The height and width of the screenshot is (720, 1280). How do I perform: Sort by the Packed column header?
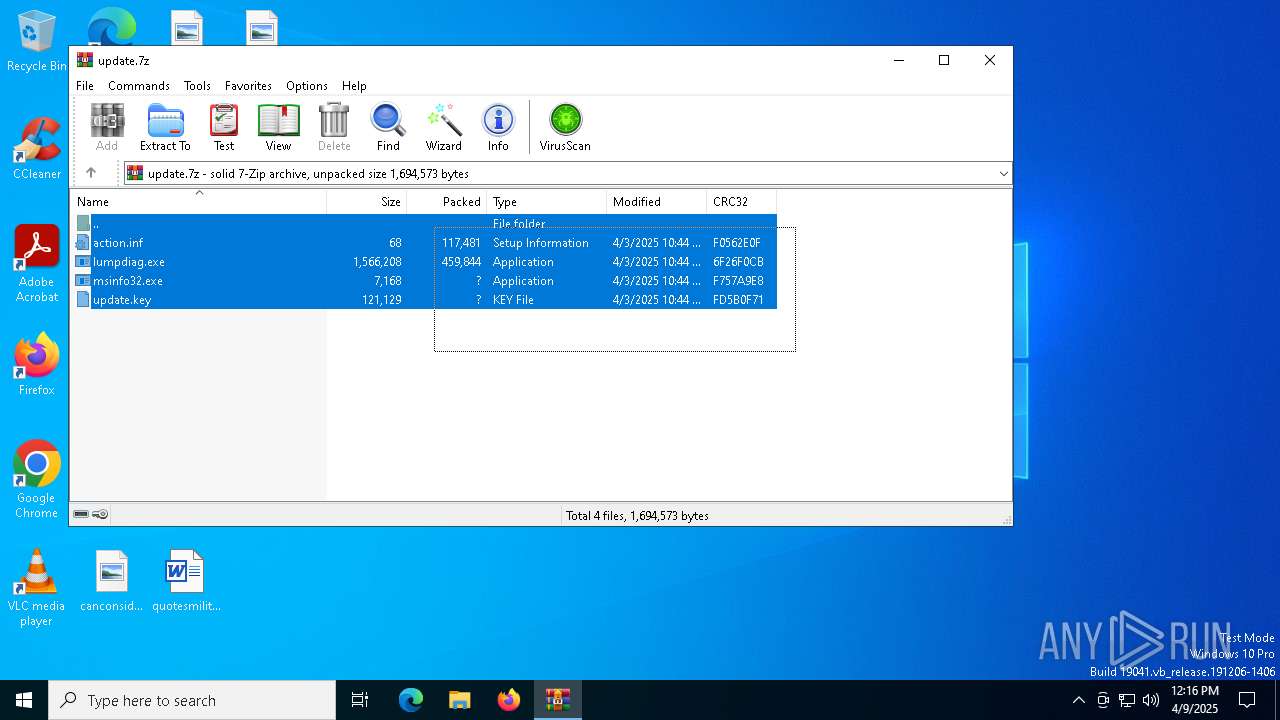446,201
